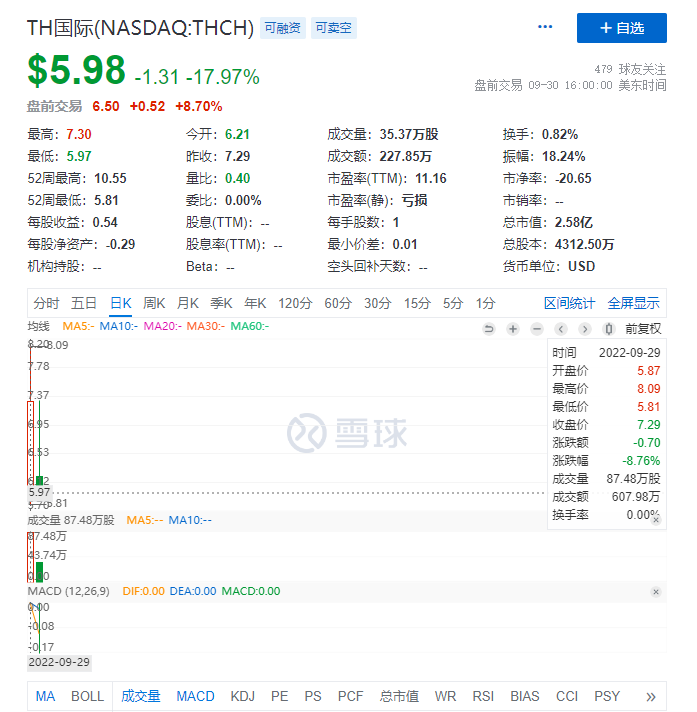This screenshot has width=697, height=712.
Task: Close the daily quote detail panel
Action: pyautogui.click(x=656, y=520)
